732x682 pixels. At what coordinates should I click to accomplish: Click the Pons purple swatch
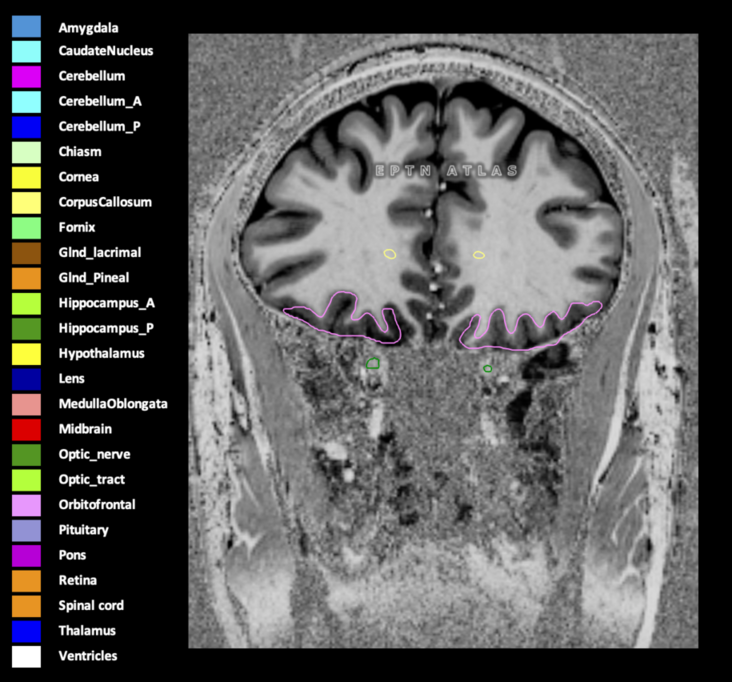(x=26, y=555)
